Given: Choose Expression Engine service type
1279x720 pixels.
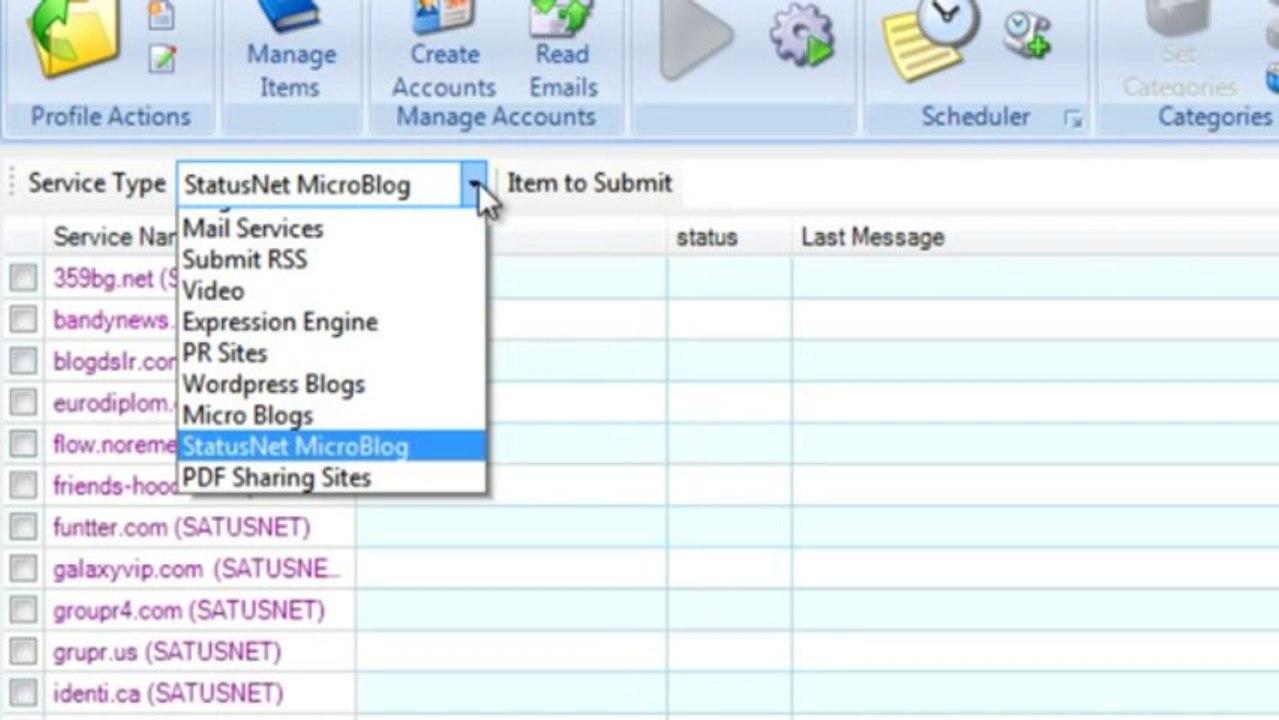Looking at the screenshot, I should (280, 322).
